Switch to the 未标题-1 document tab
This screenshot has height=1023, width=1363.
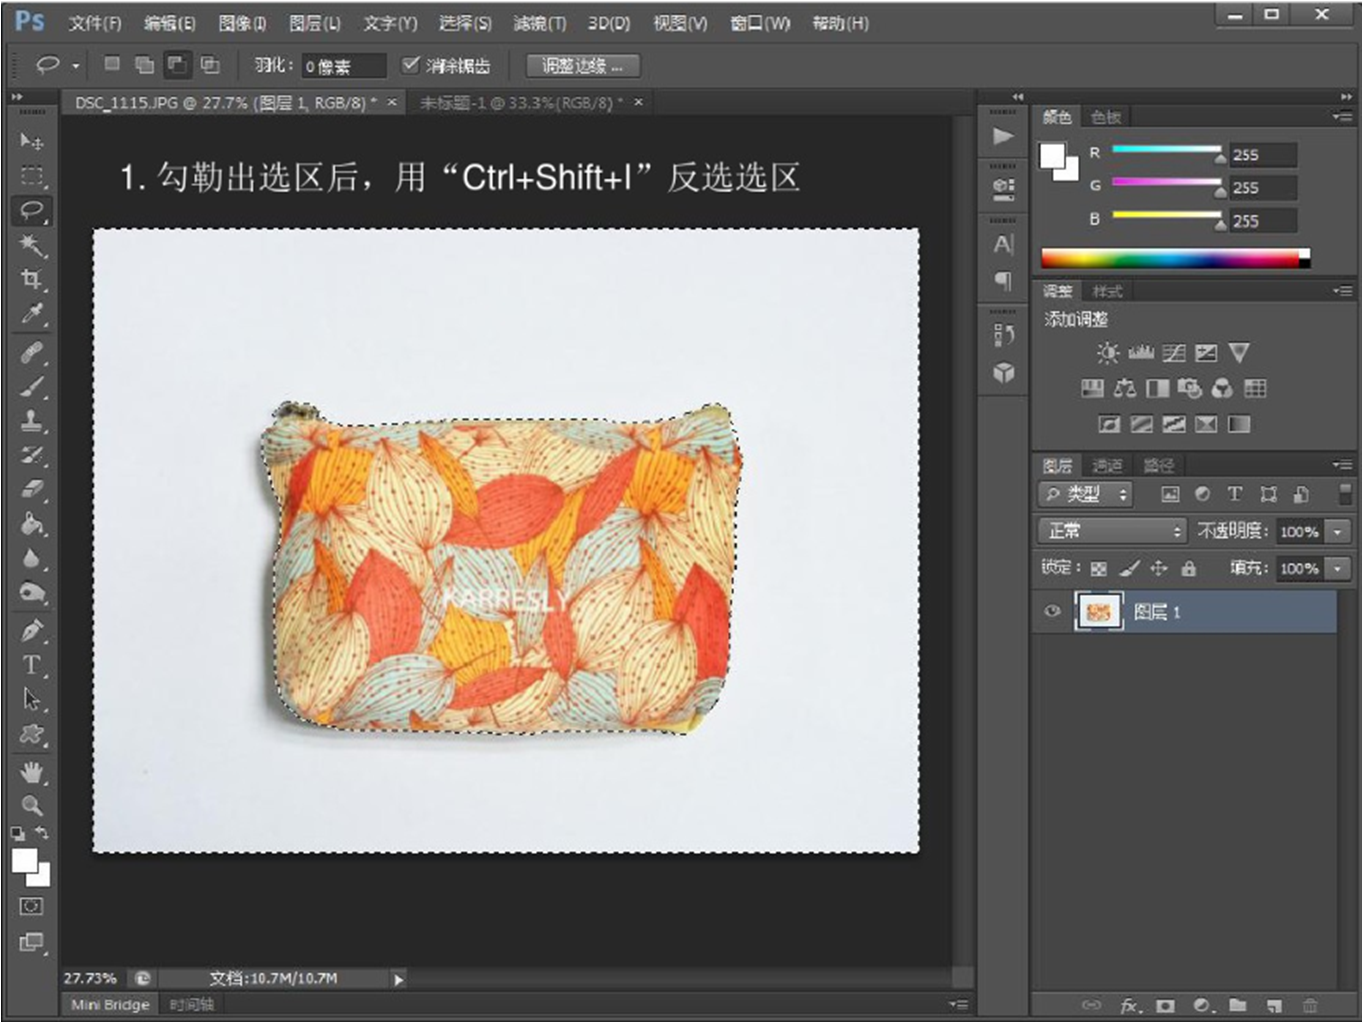point(520,102)
